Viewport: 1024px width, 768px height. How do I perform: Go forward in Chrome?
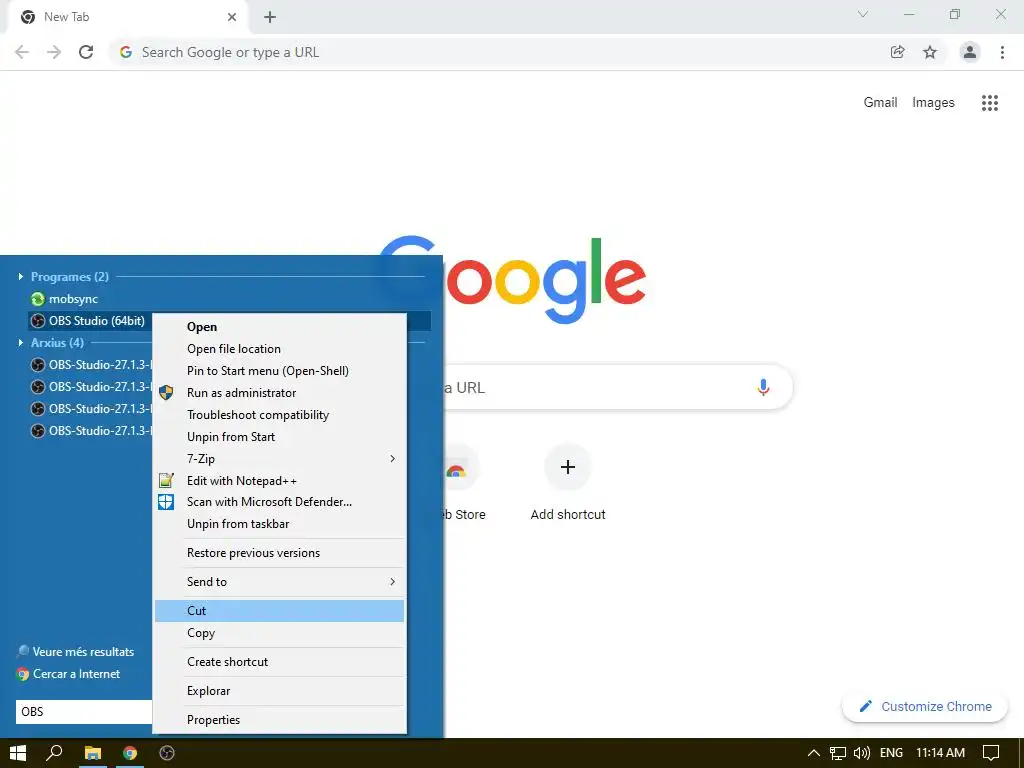pyautogui.click(x=54, y=52)
